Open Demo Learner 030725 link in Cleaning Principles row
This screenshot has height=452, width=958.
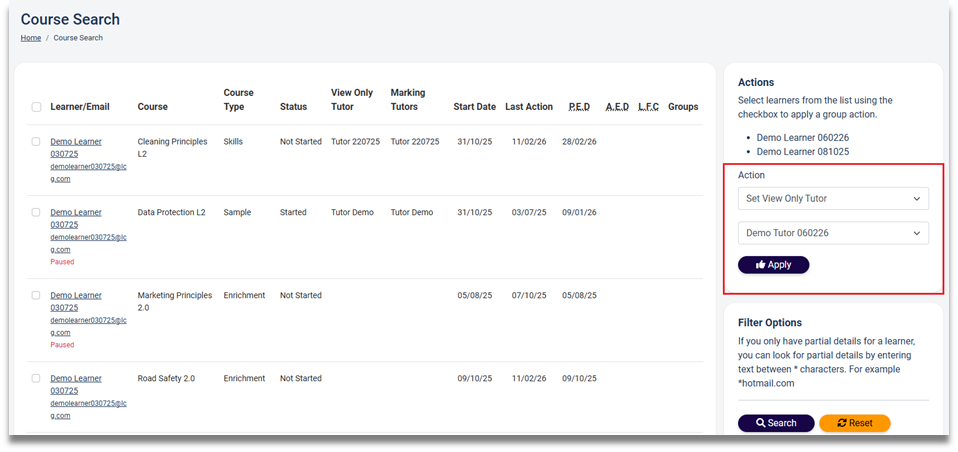pyautogui.click(x=76, y=148)
